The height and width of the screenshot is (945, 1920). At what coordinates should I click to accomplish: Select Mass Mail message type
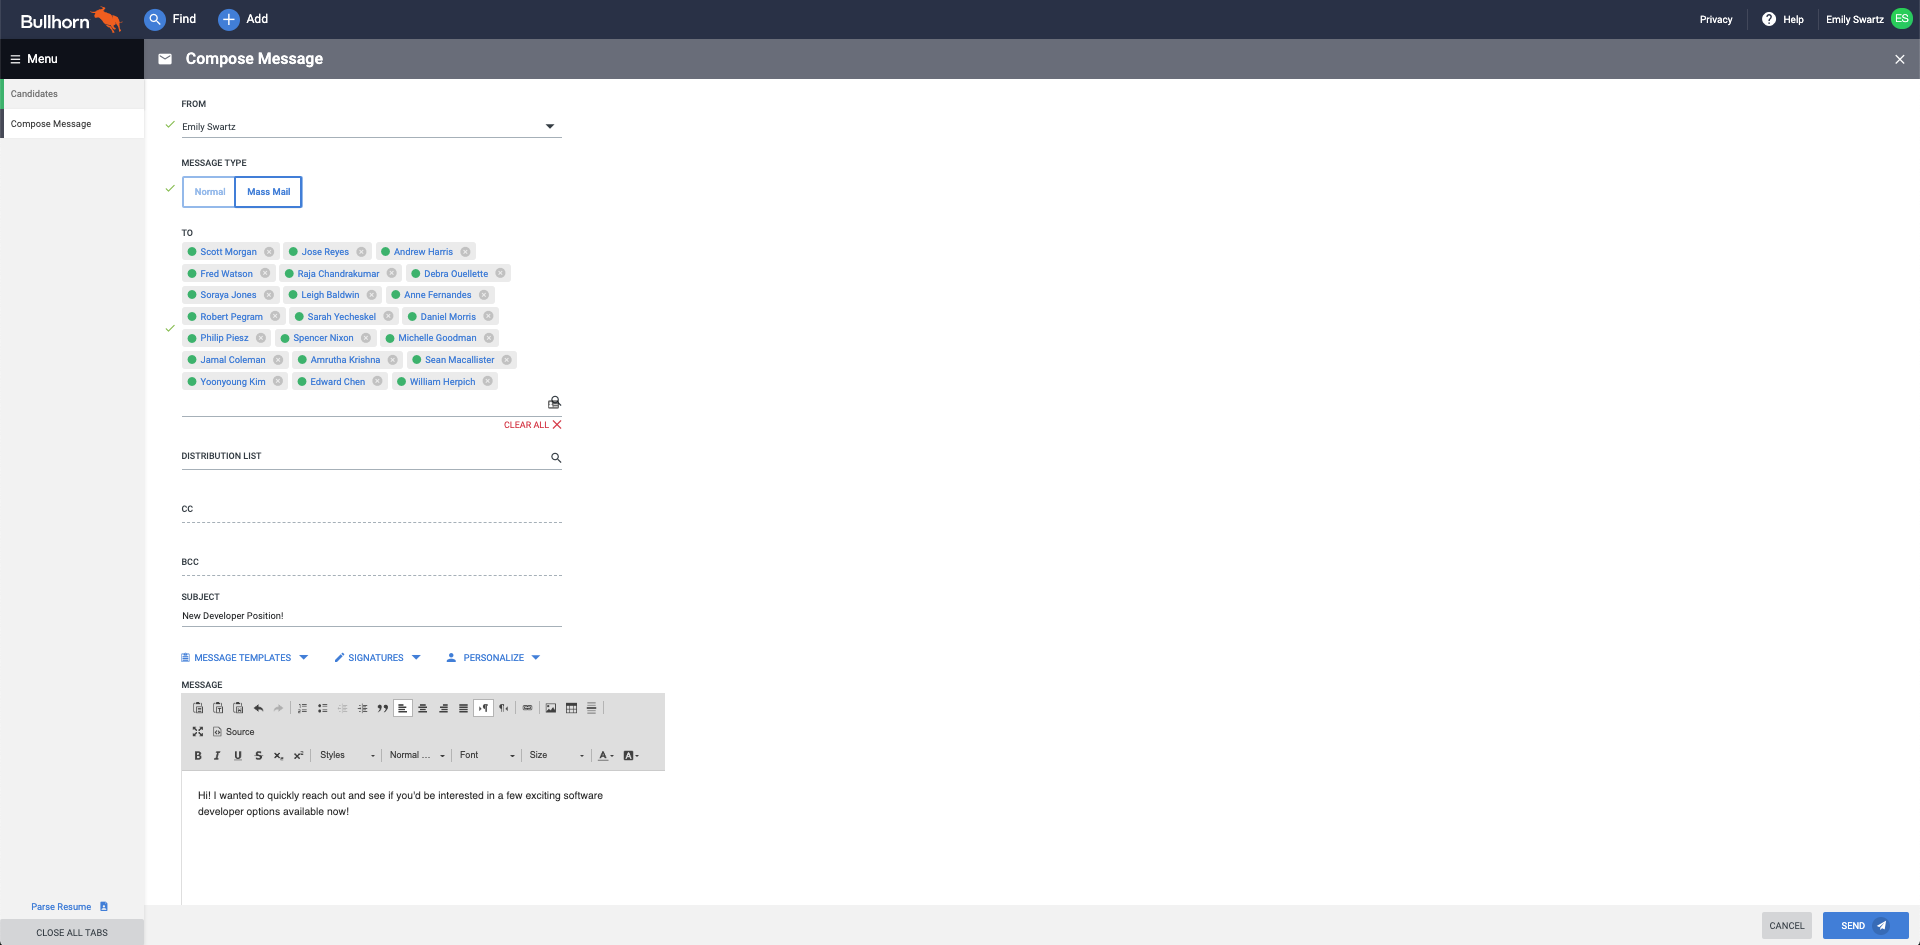pyautogui.click(x=268, y=192)
